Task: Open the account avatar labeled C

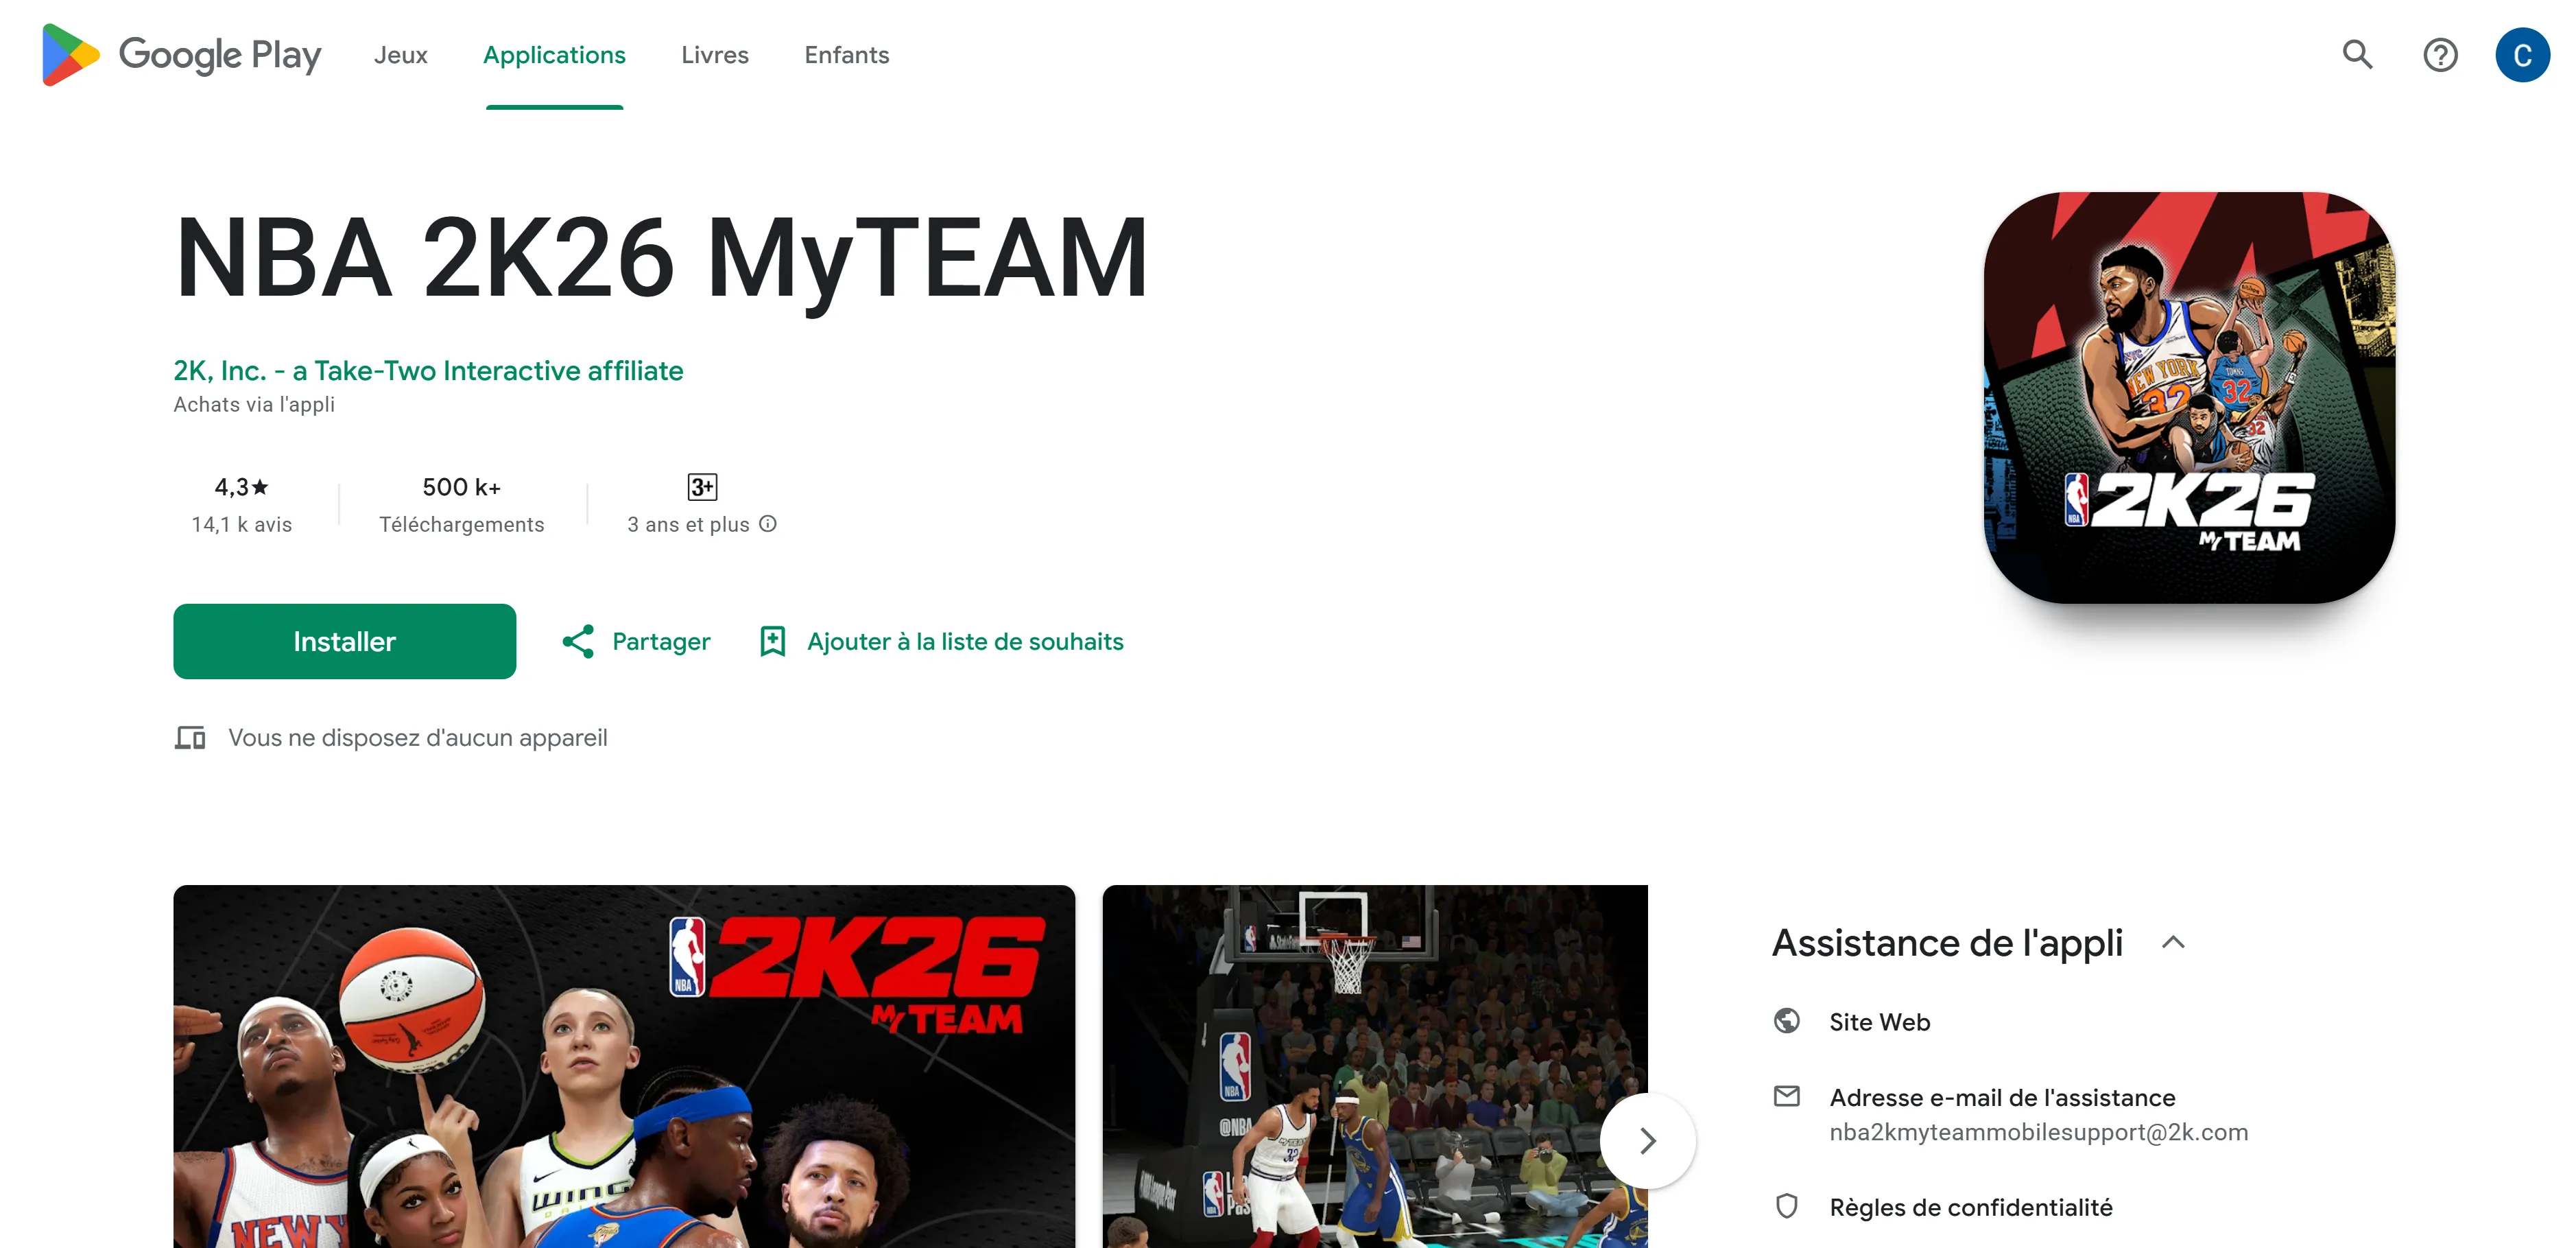Action: [2522, 55]
